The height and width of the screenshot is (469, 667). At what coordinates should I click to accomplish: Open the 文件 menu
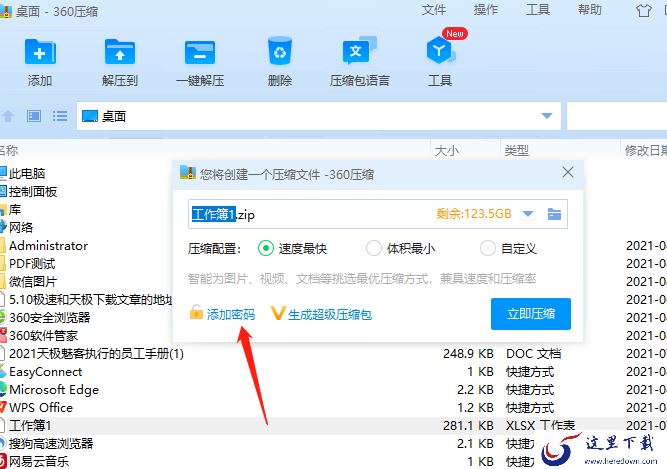434,10
